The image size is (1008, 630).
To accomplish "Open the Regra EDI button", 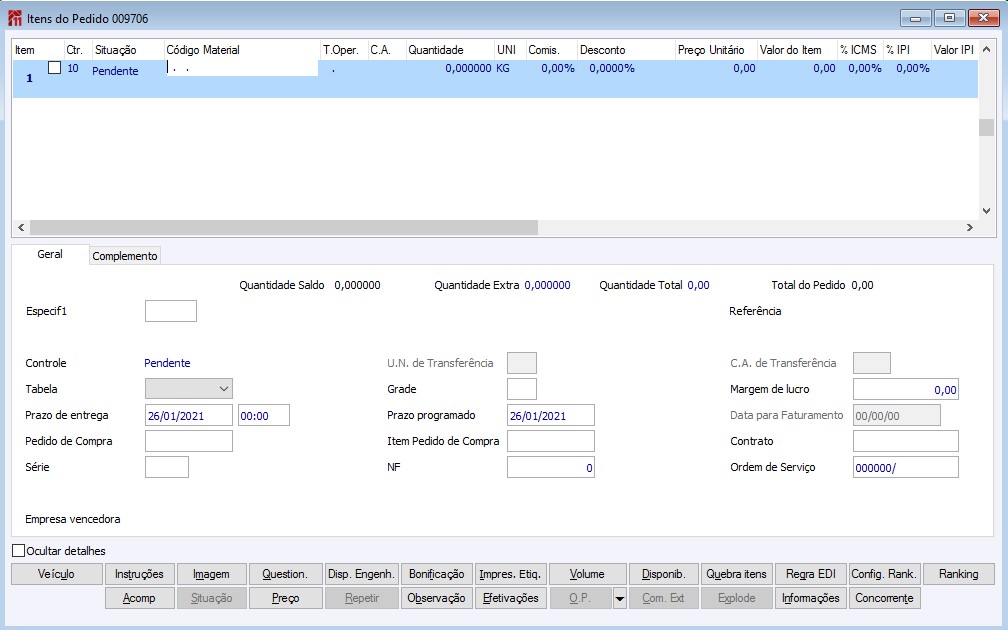I will pyautogui.click(x=811, y=574).
